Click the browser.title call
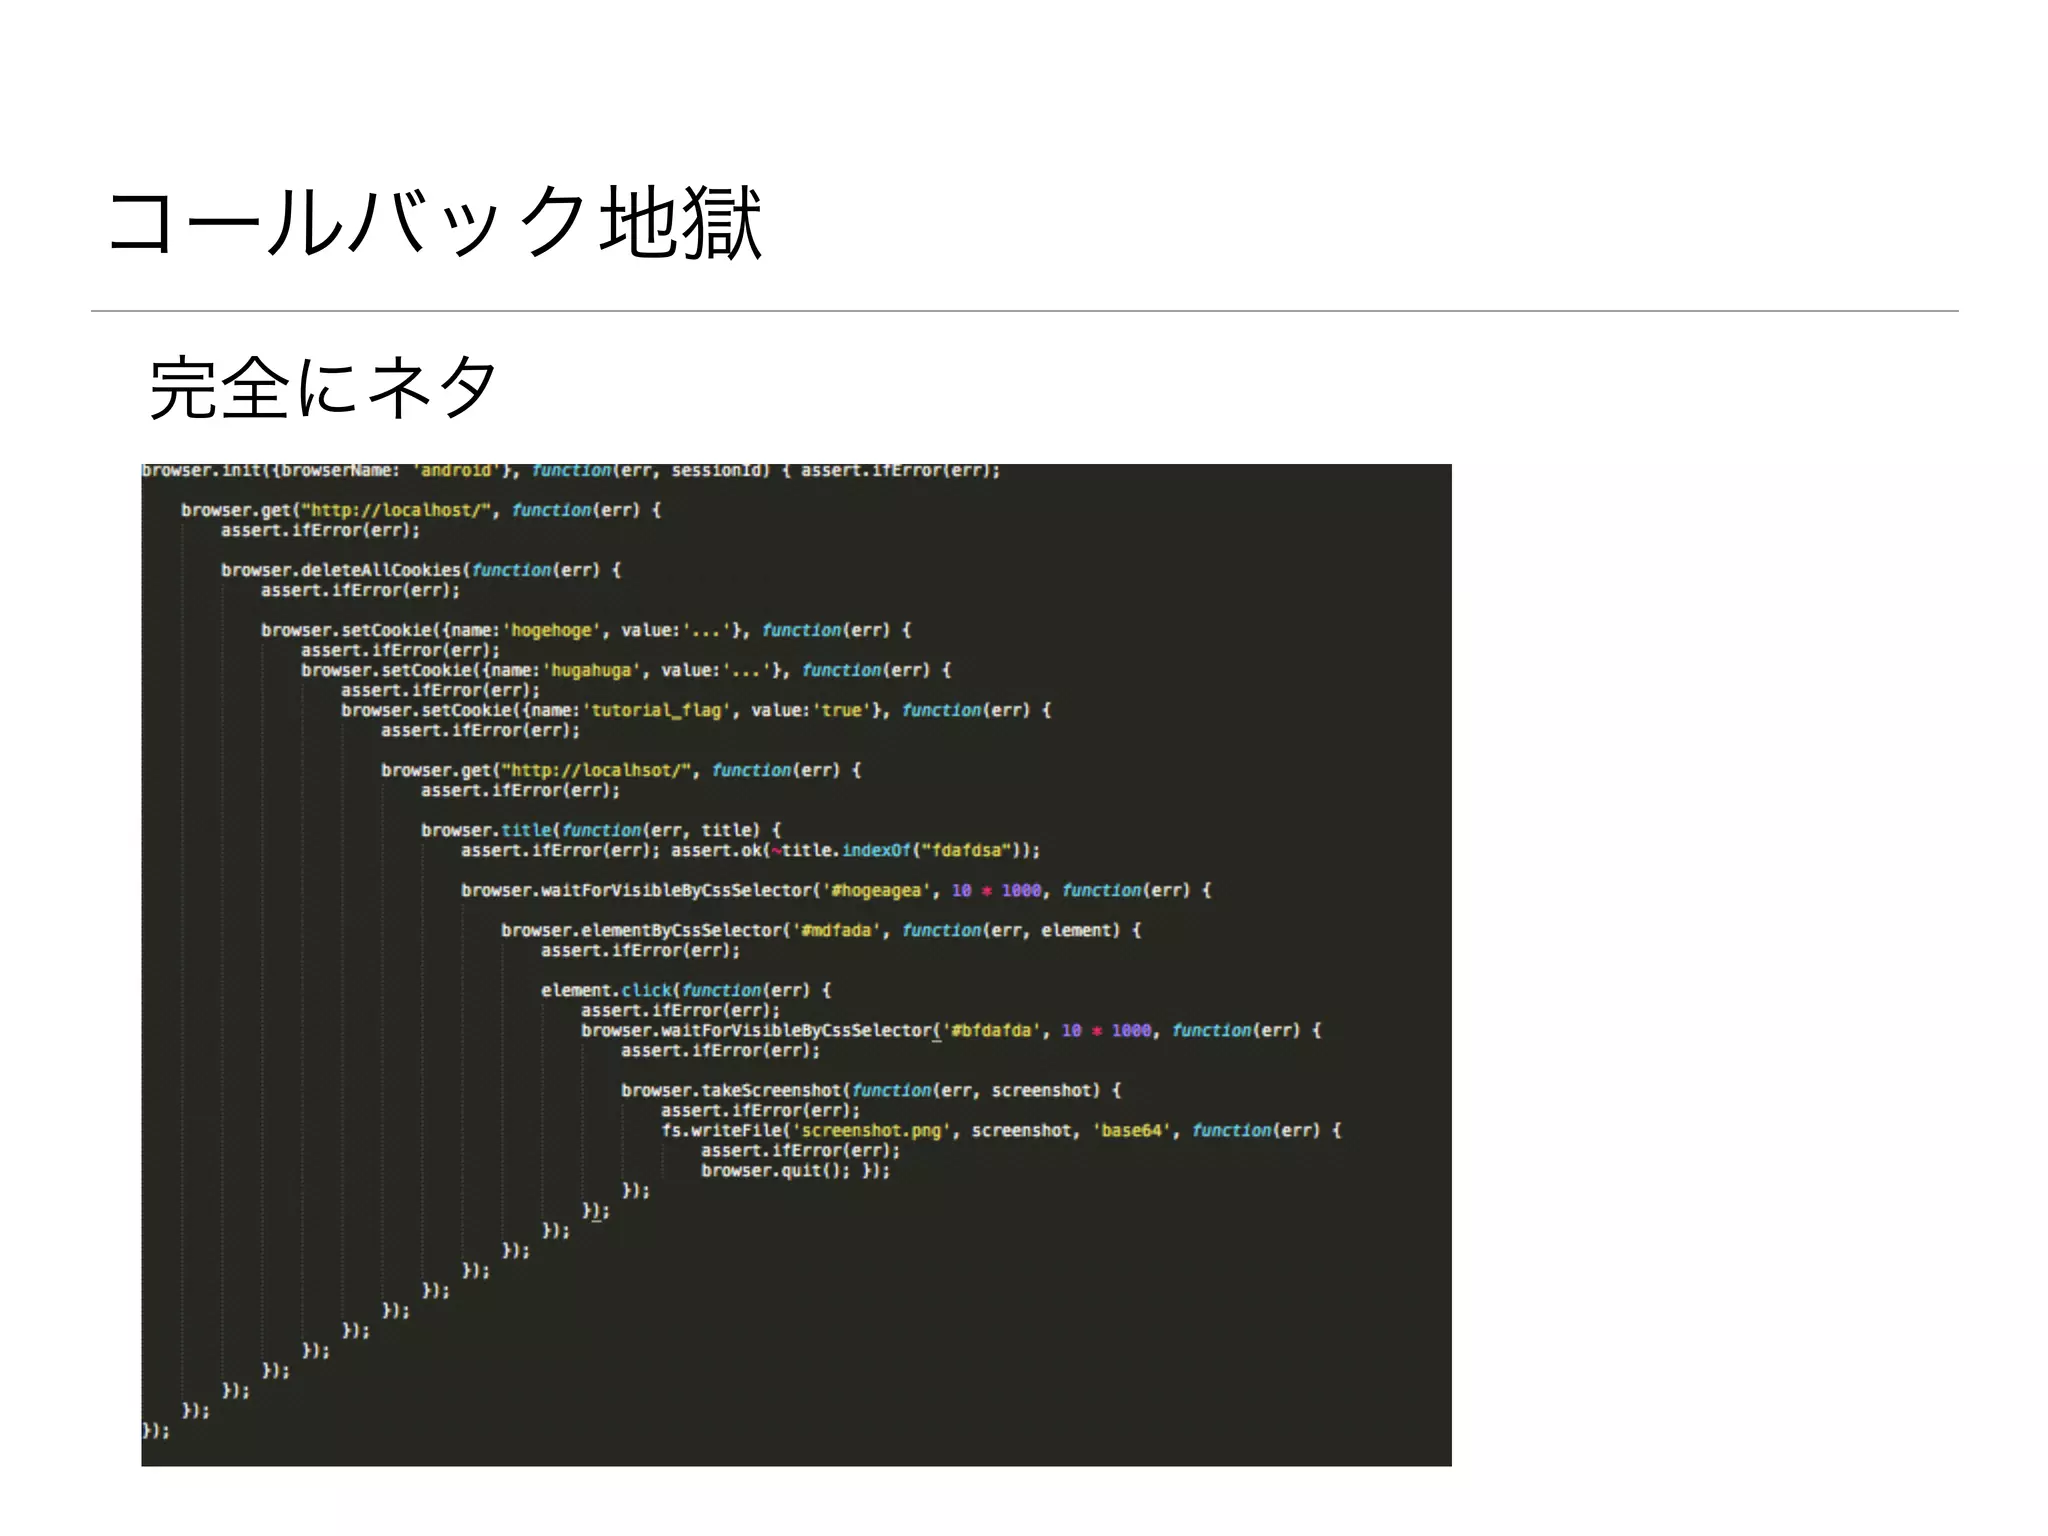The image size is (2048, 1536). 486,830
